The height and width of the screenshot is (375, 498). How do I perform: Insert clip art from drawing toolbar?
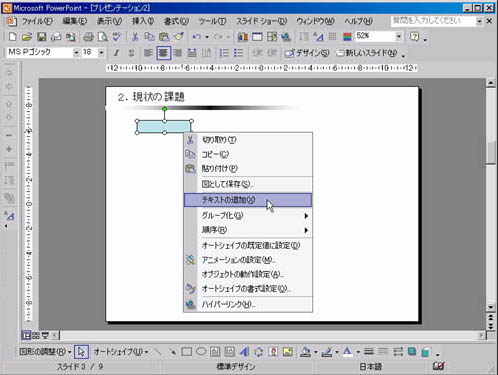(x=273, y=352)
